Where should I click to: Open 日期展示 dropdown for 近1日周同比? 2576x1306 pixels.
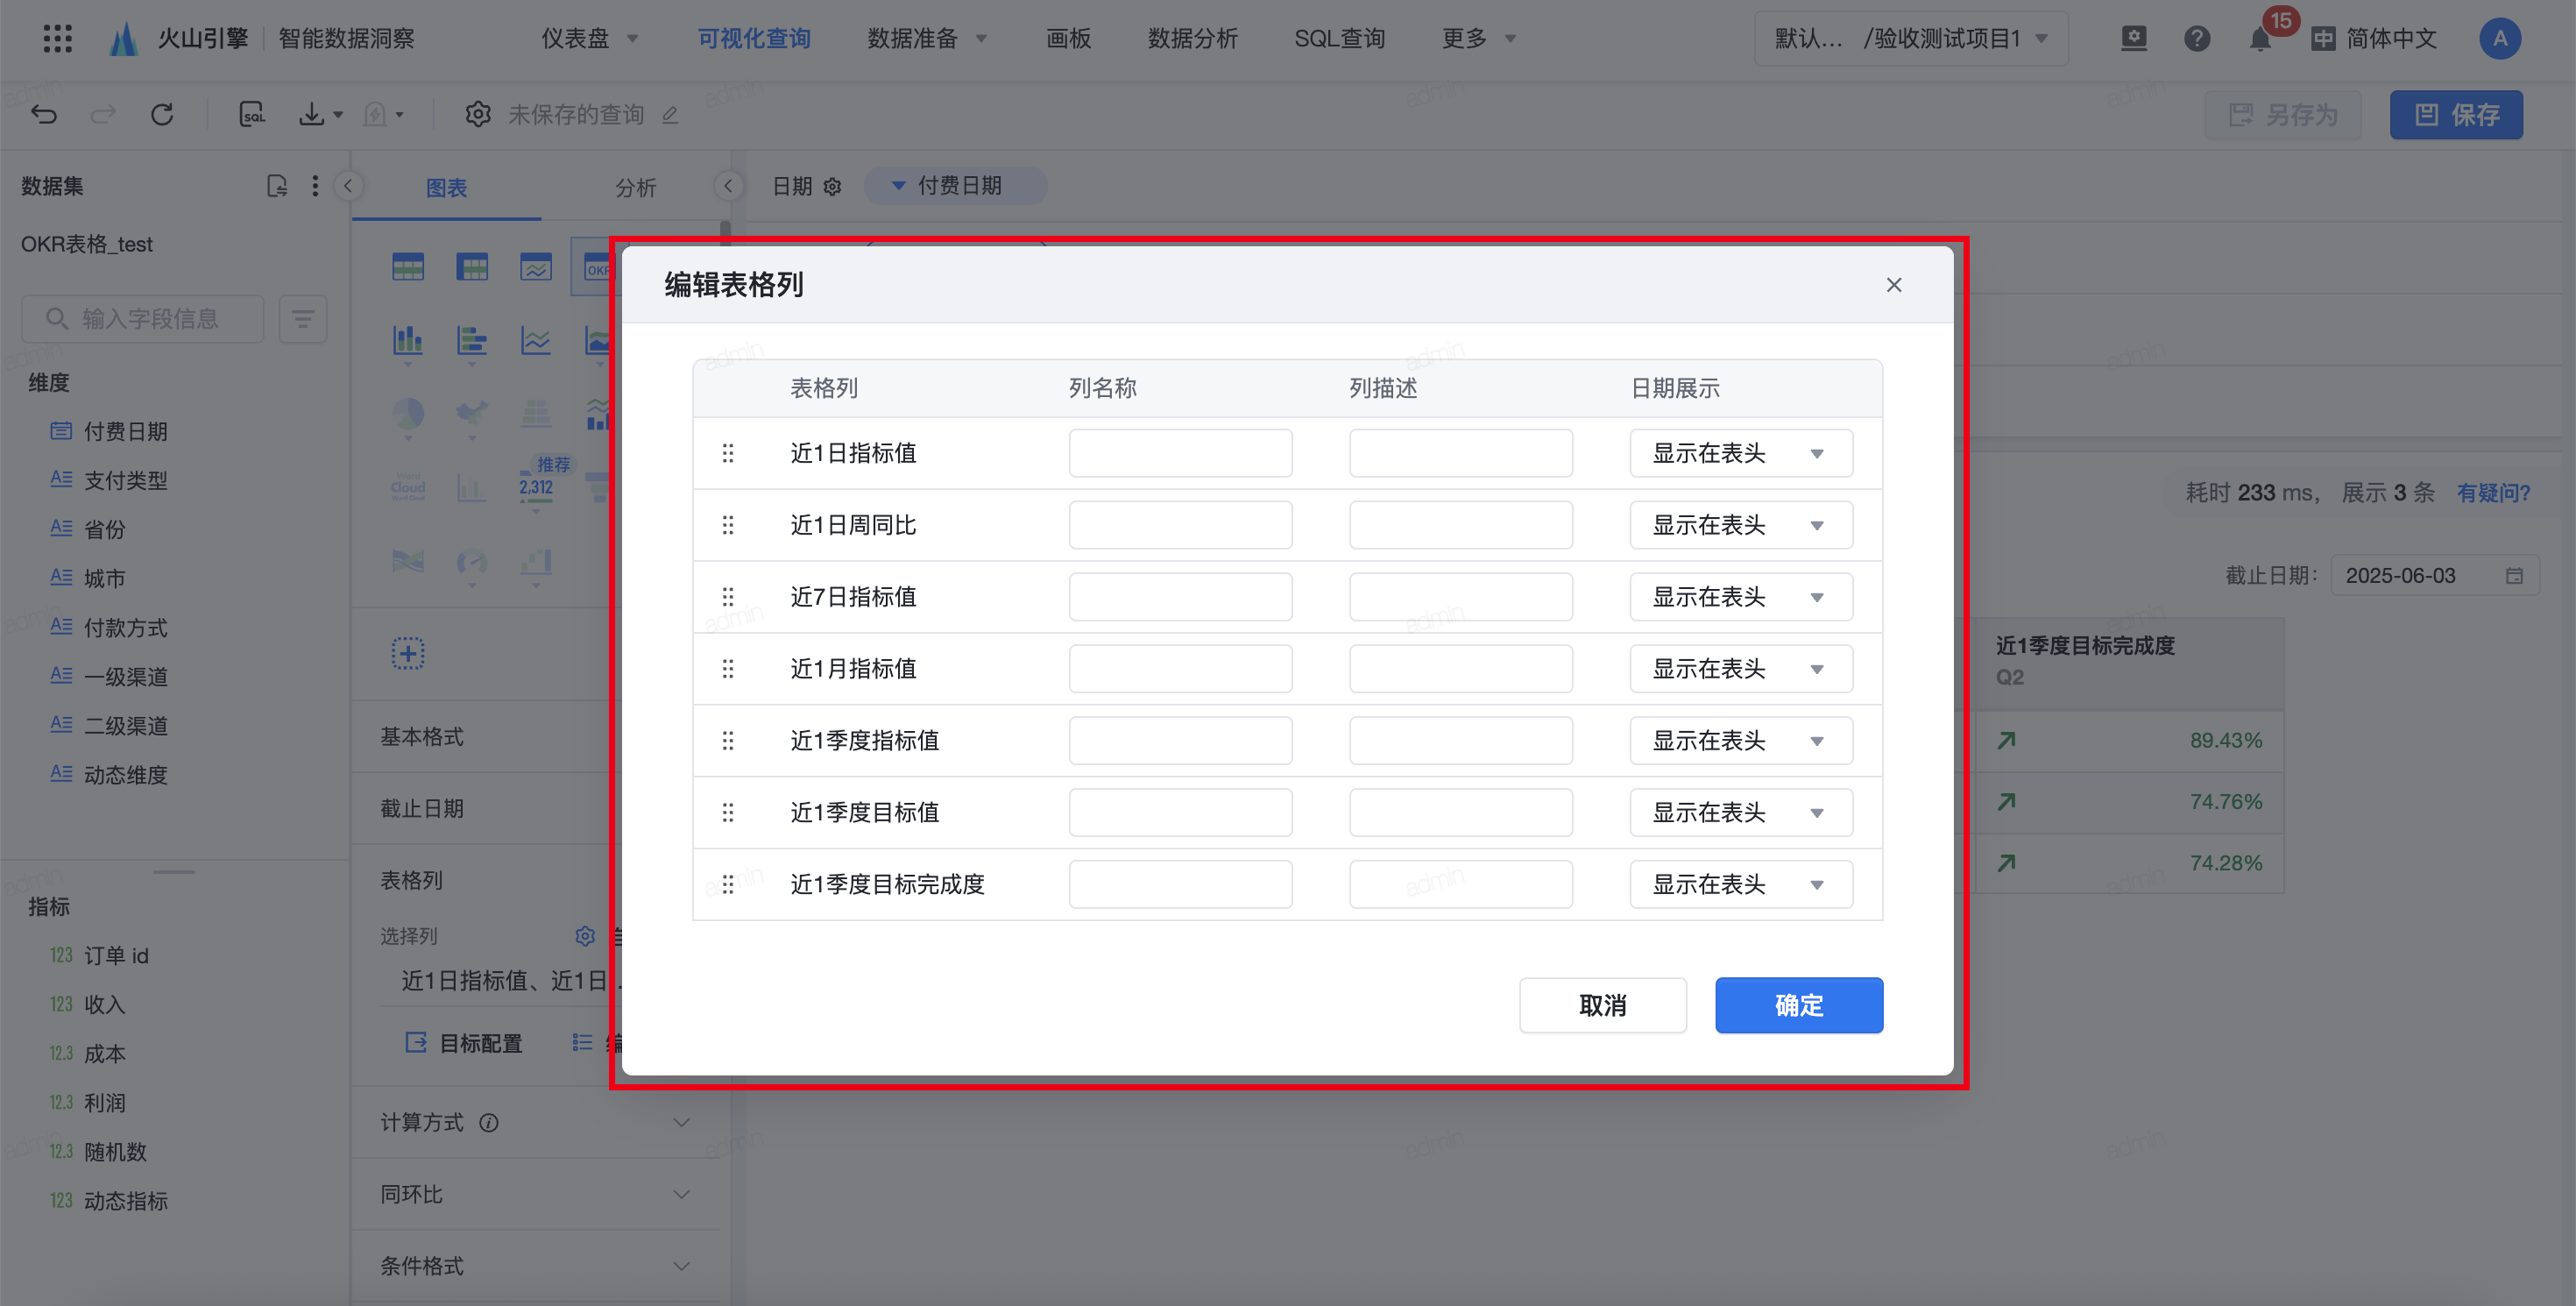[1741, 526]
